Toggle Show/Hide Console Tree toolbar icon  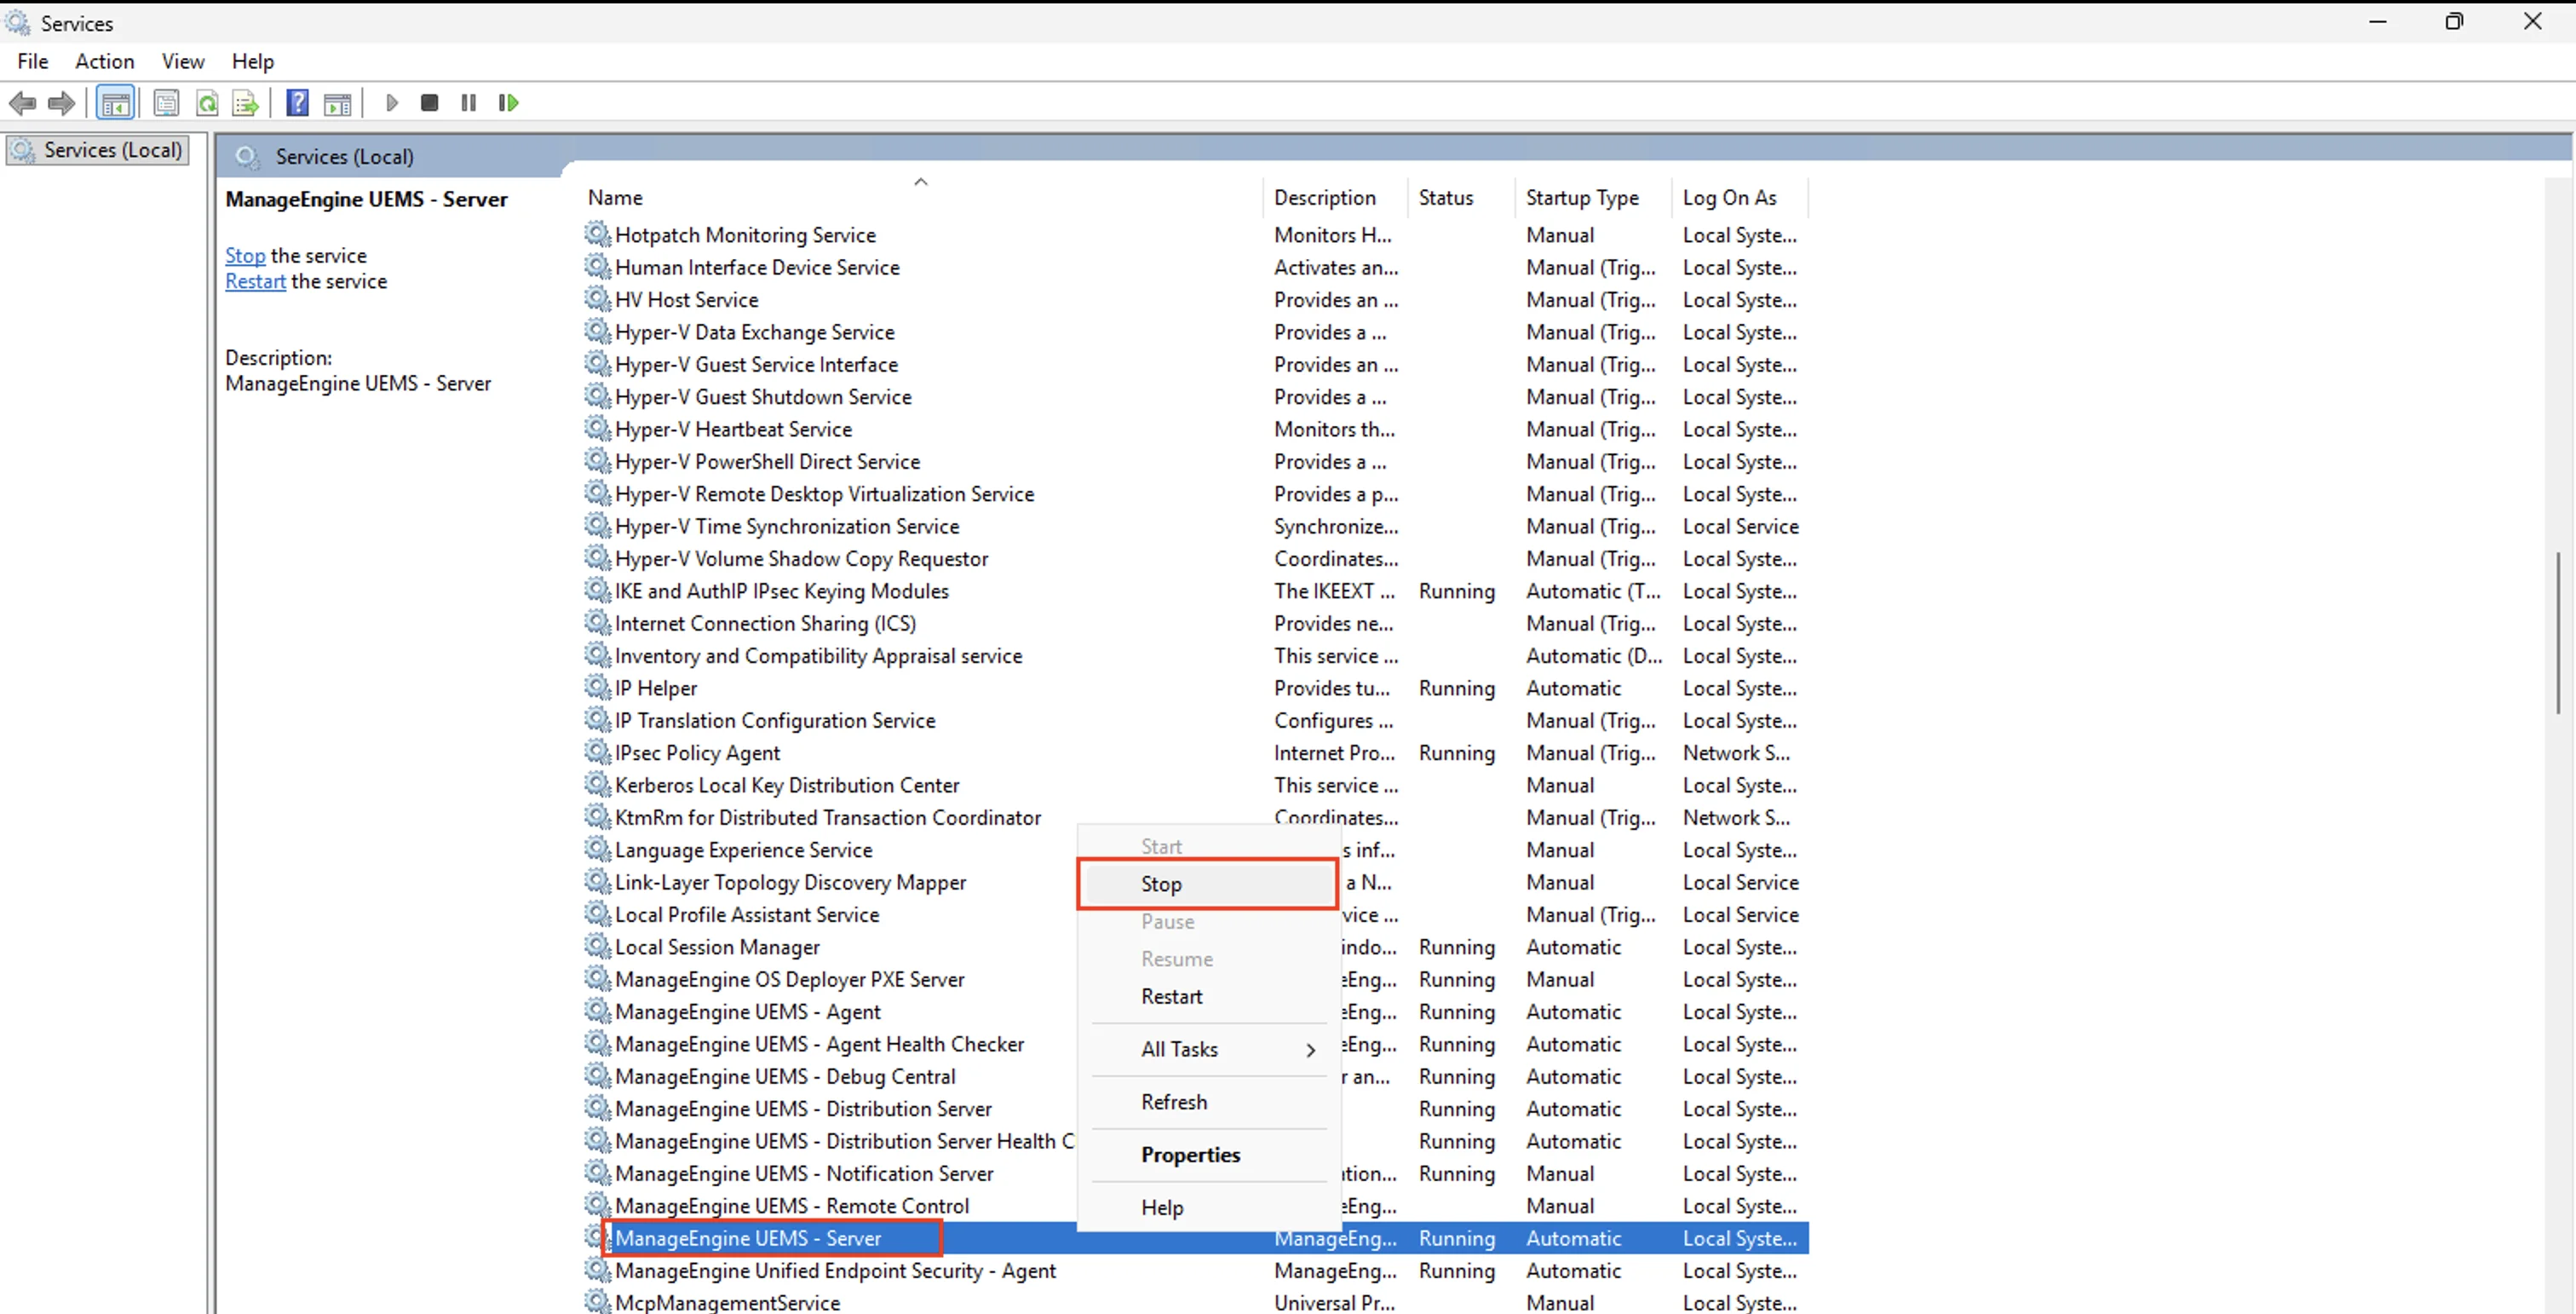coord(116,102)
